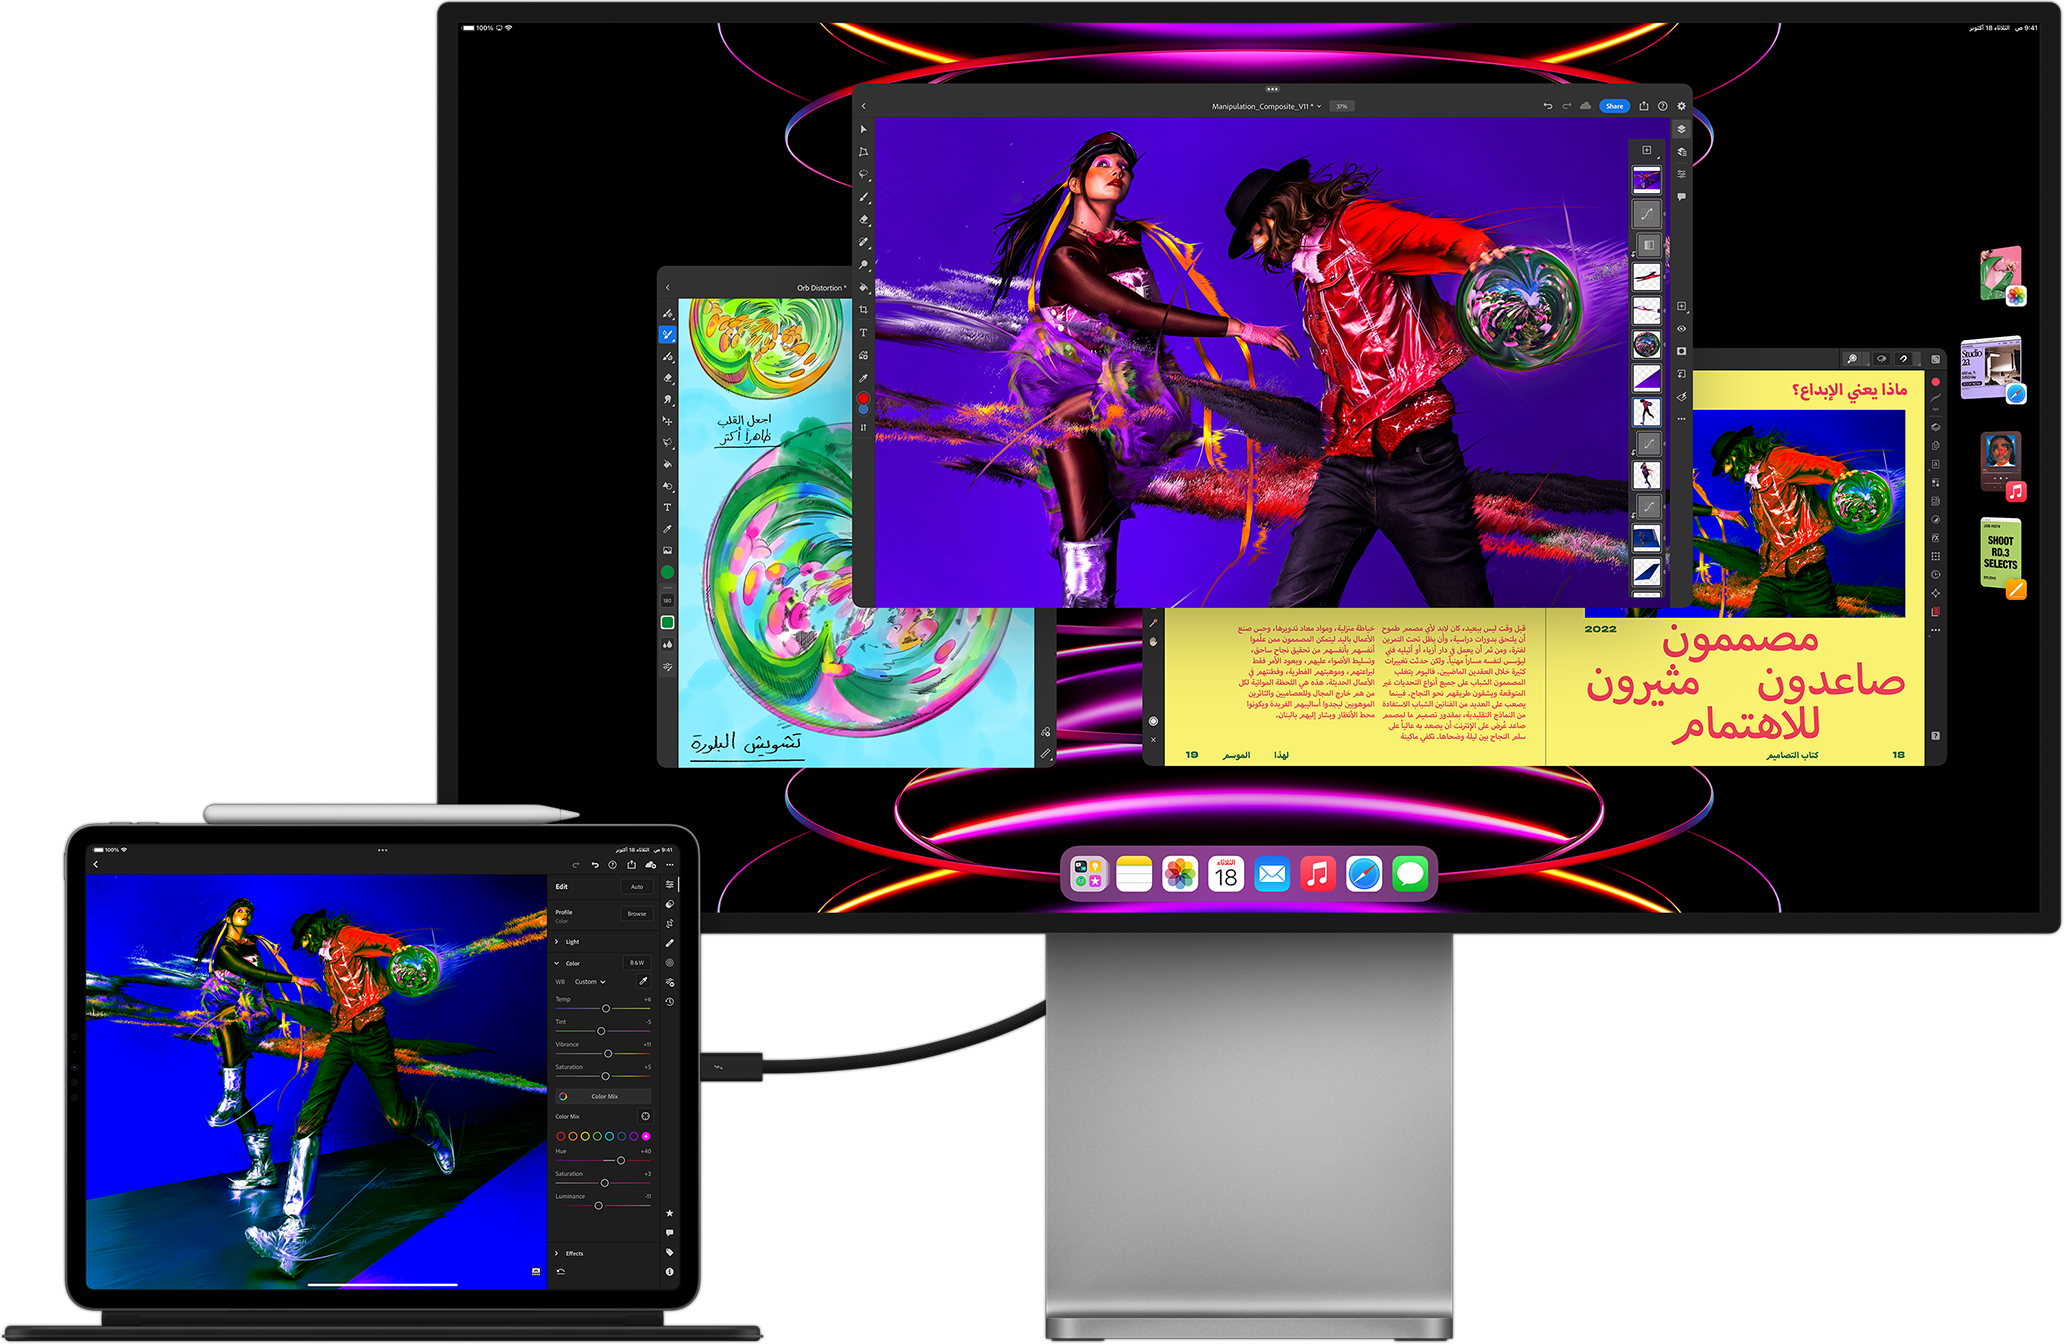The height and width of the screenshot is (1344, 2064).
Task: Open the WB Custom dropdown
Action: point(590,982)
